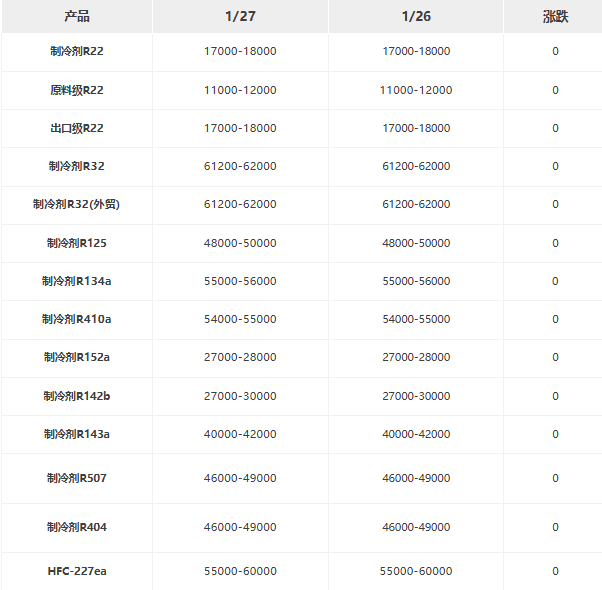Click the 制冷剂R410a product cell
Image resolution: width=602 pixels, height=590 pixels.
[77, 319]
